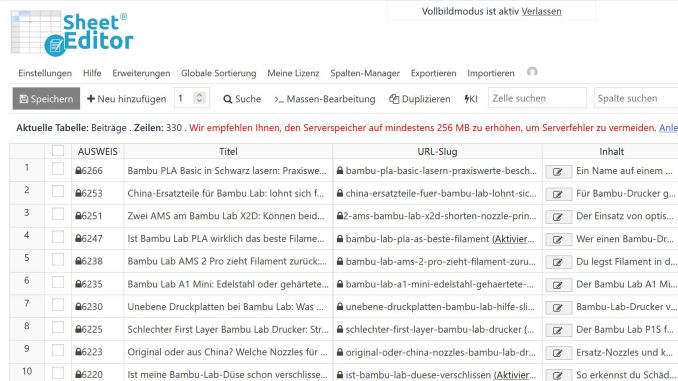Click the Anle... link after warning

[x=668, y=128]
